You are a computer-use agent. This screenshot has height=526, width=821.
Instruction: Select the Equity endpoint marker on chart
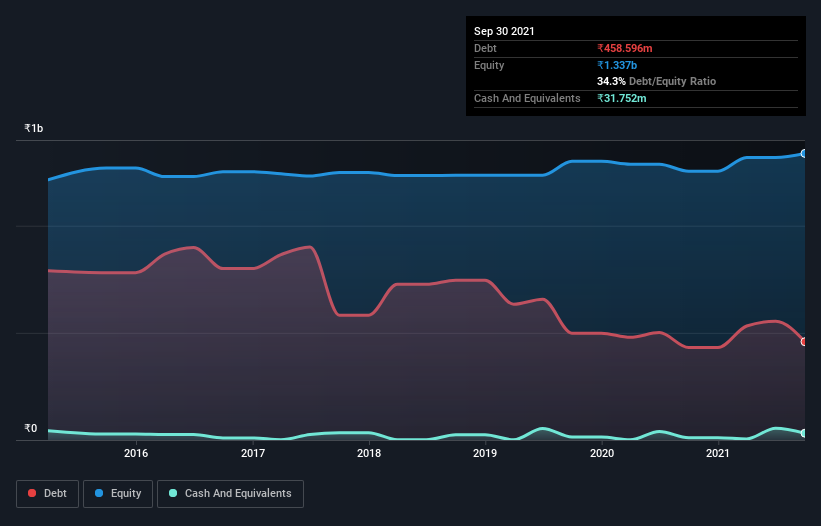tap(803, 154)
